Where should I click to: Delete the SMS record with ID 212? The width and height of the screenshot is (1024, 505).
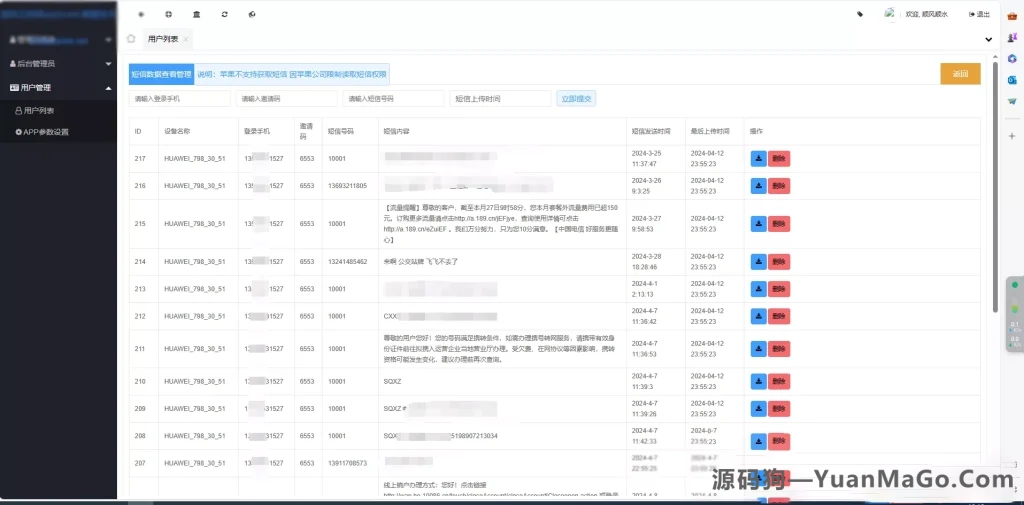click(779, 316)
